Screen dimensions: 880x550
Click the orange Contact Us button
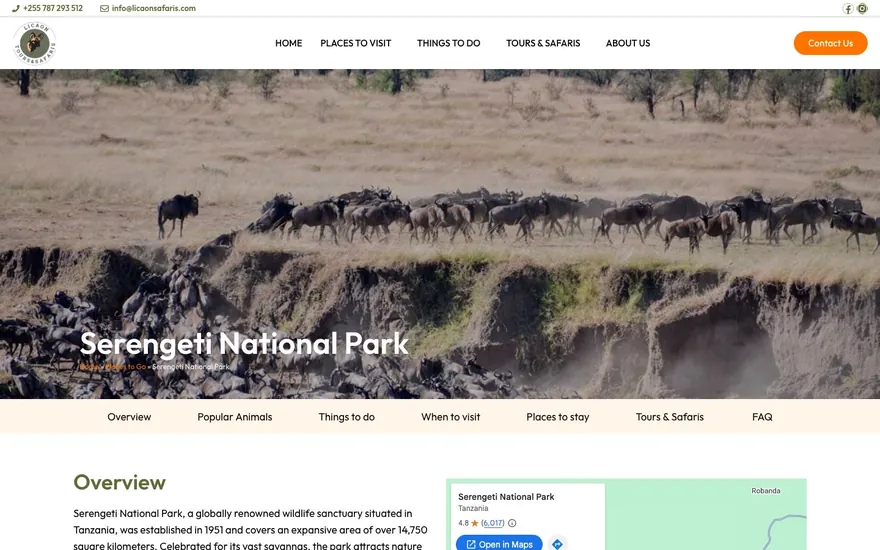tap(831, 43)
